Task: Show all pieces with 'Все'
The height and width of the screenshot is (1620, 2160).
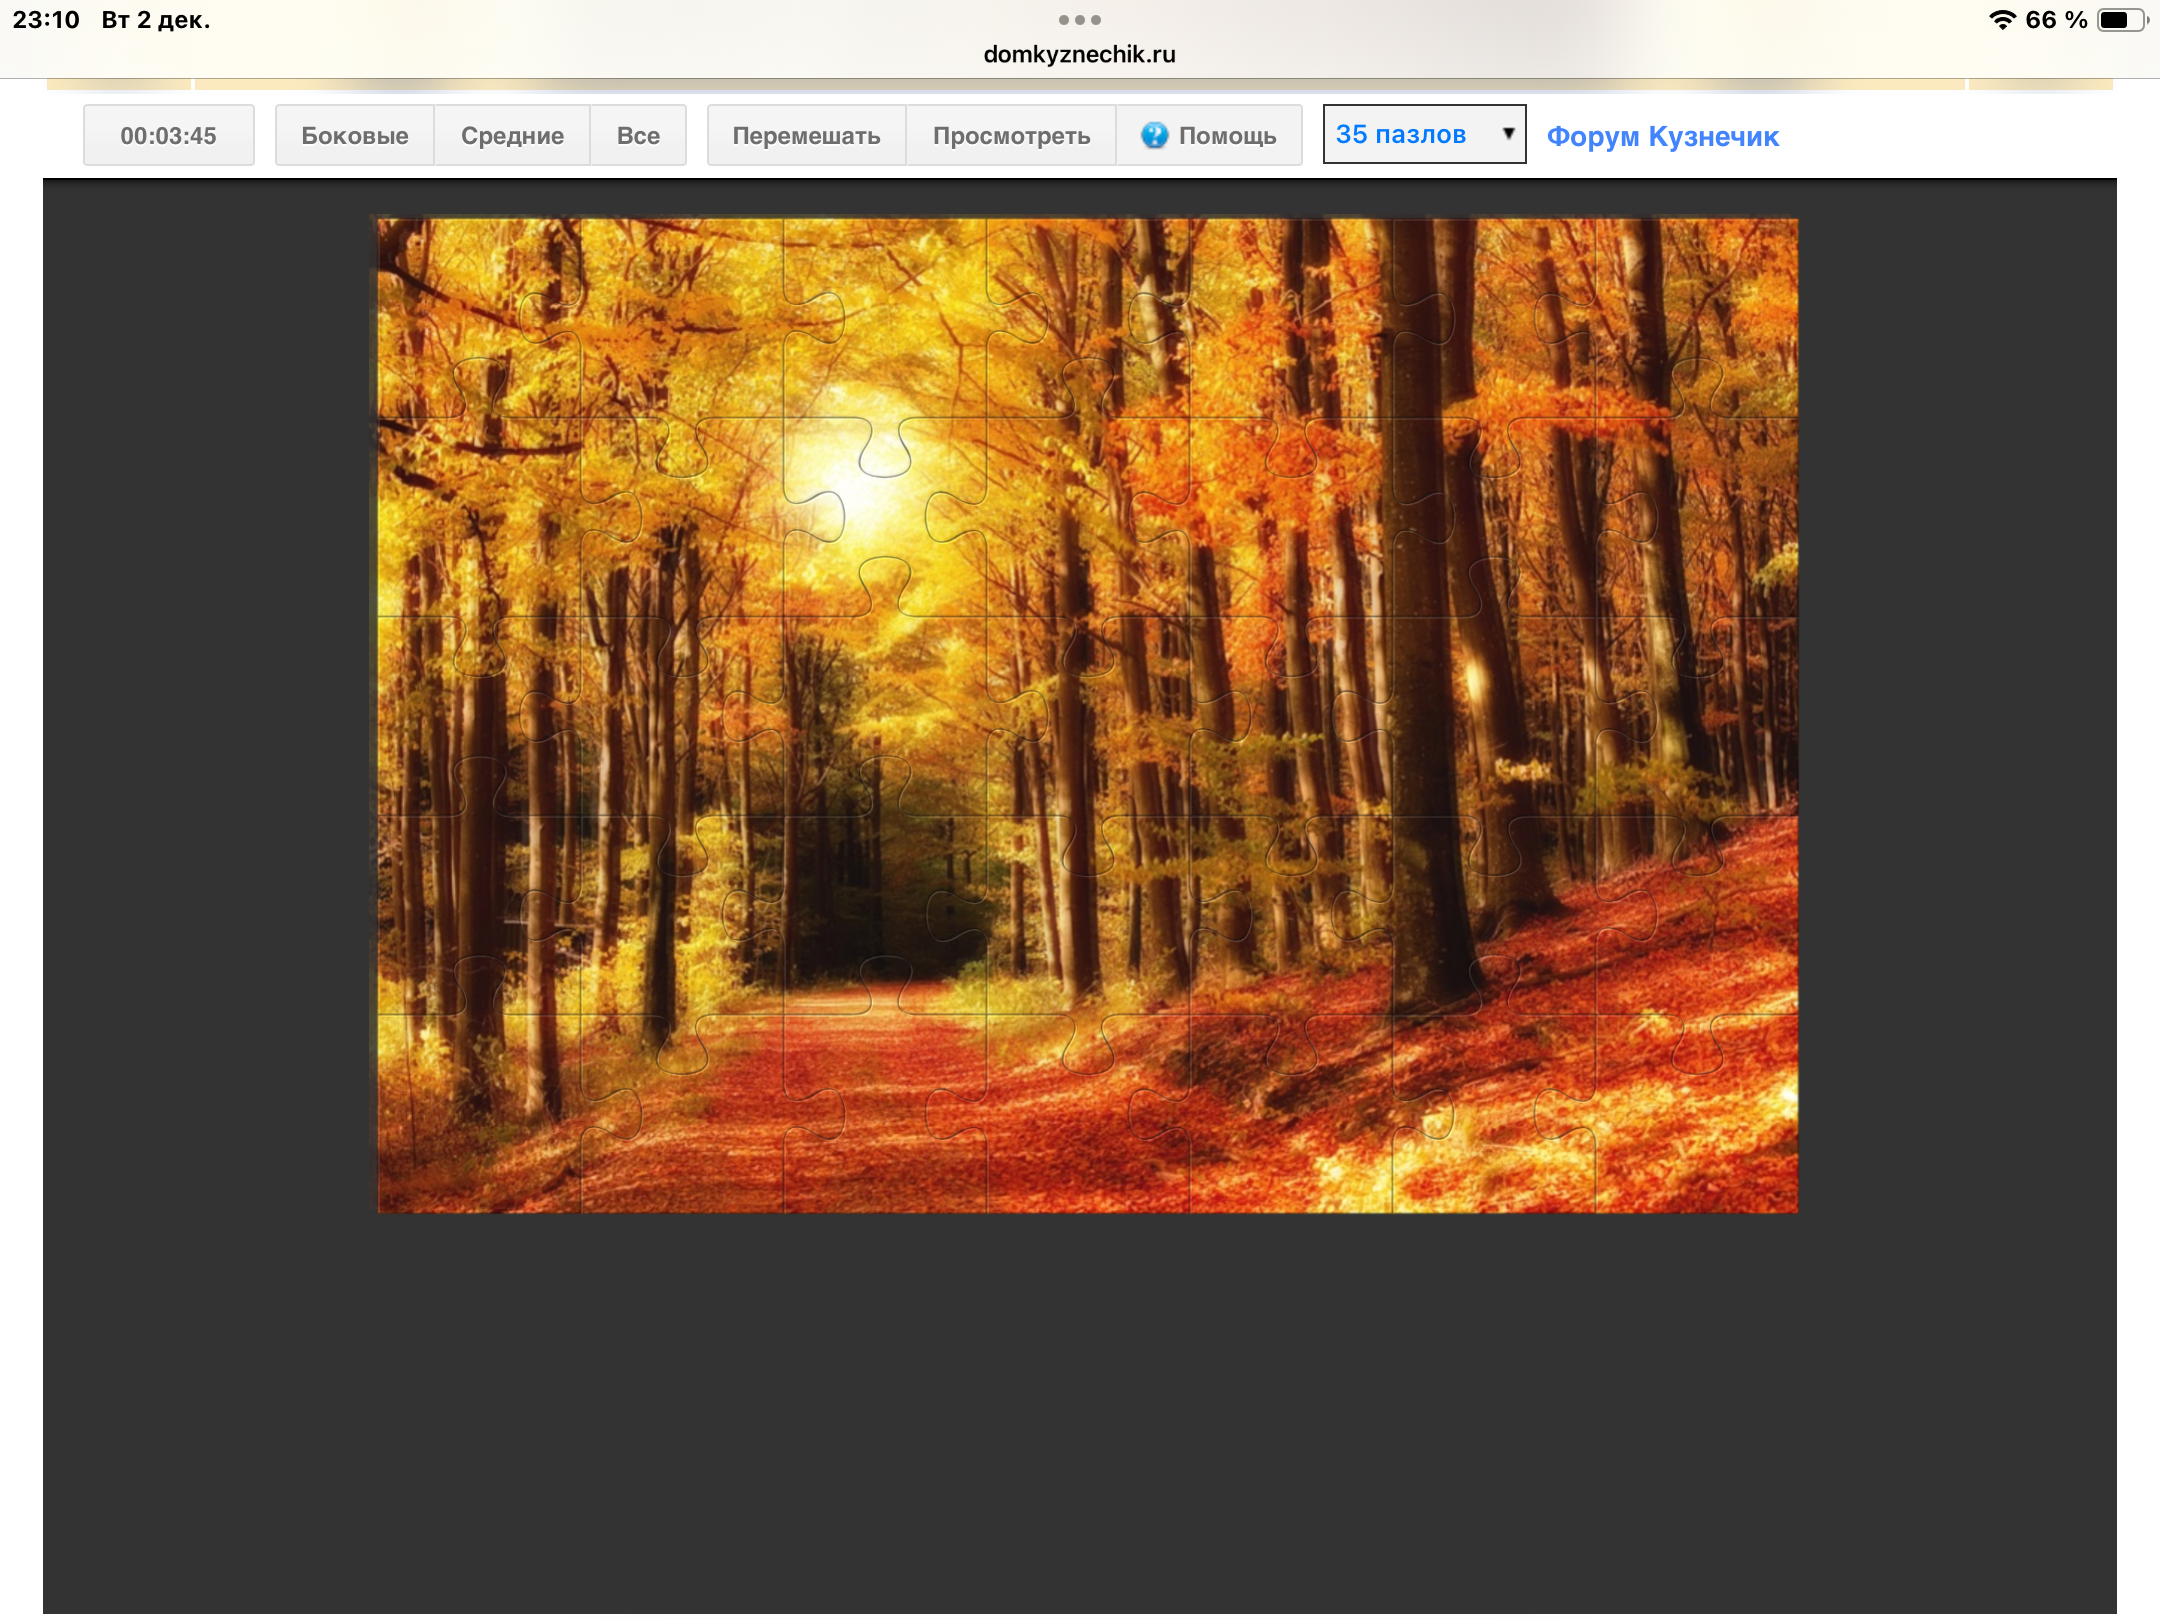Action: point(638,135)
